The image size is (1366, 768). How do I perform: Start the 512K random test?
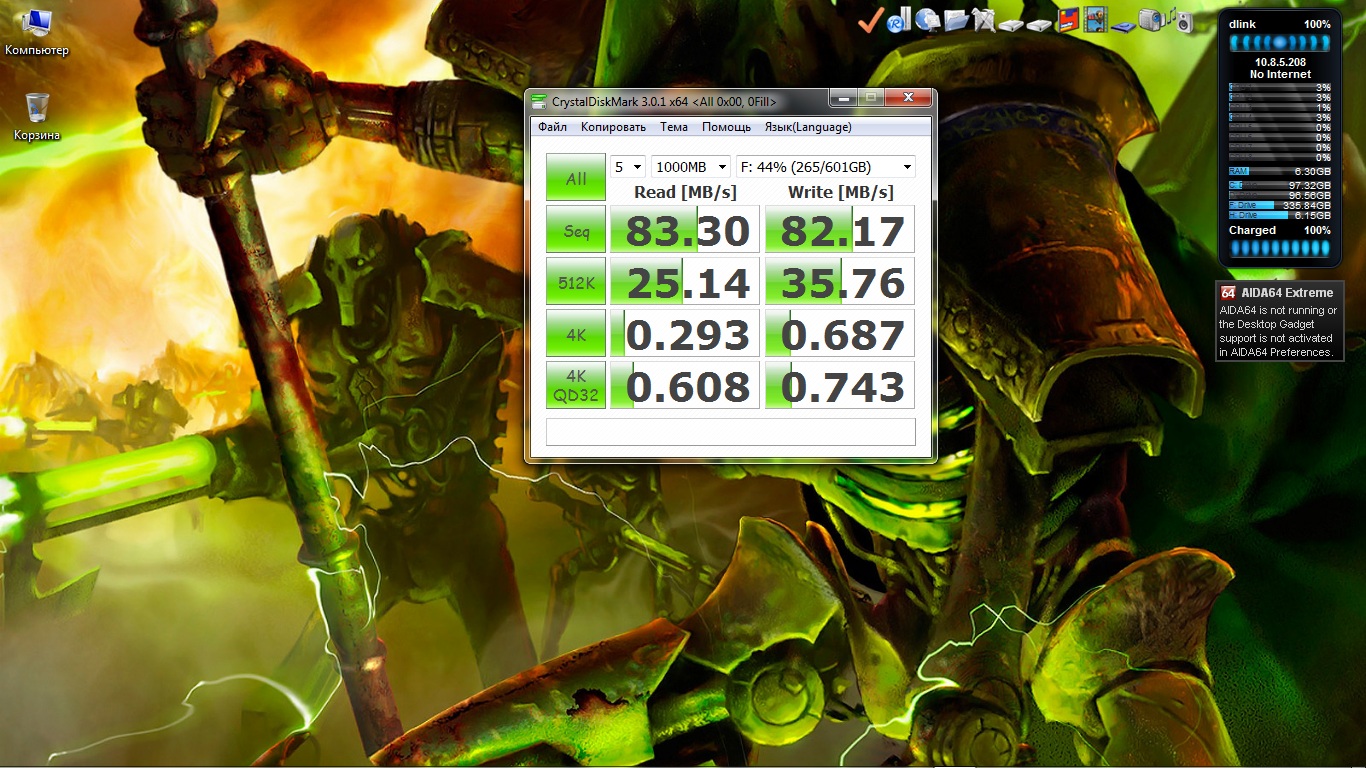pyautogui.click(x=576, y=281)
